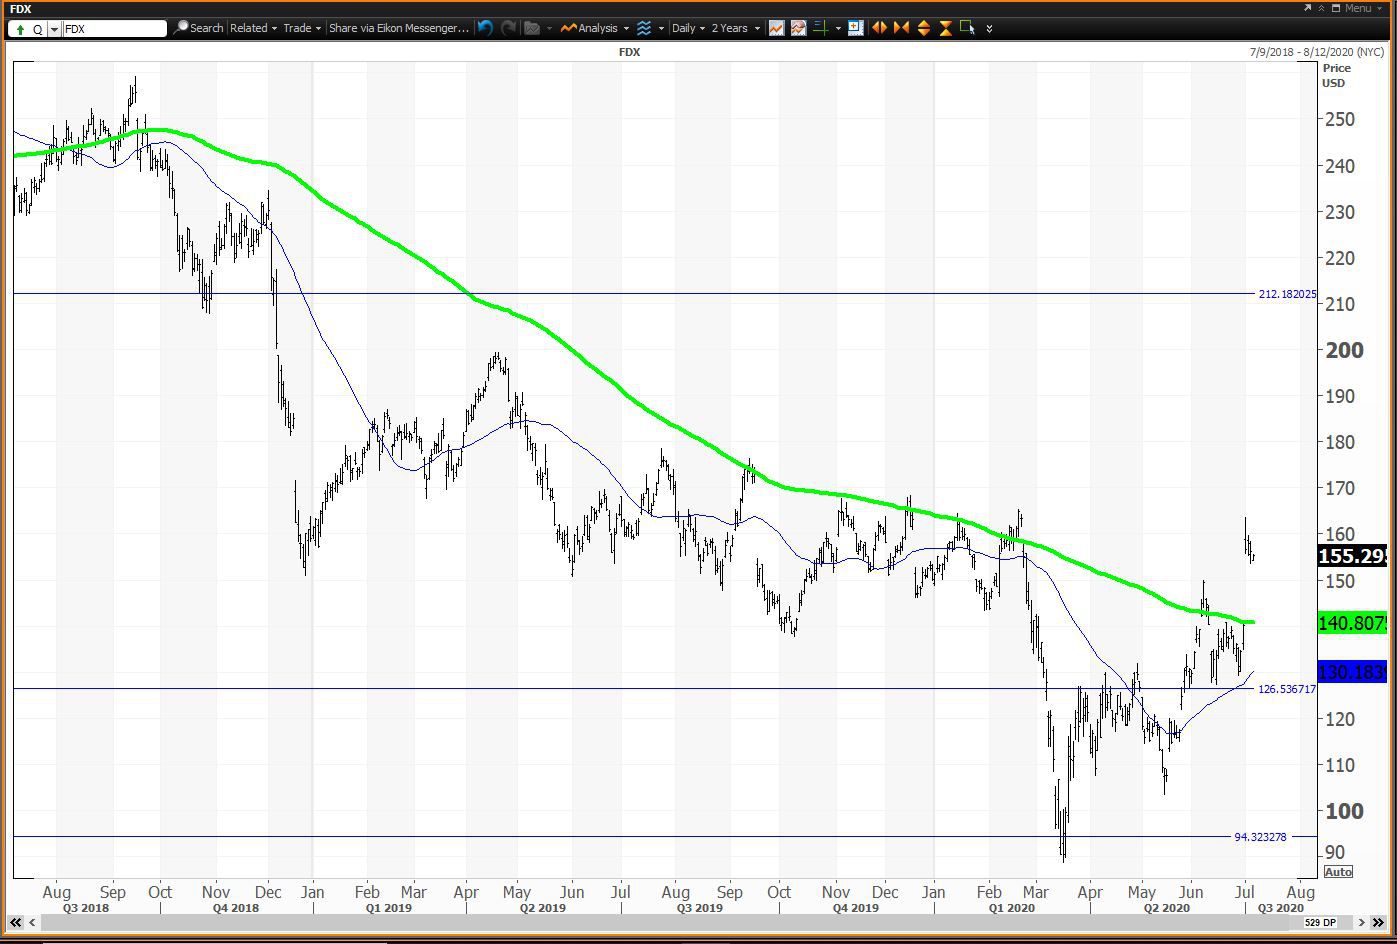Click the Q1 2020 quarter label on time axis
The width and height of the screenshot is (1397, 944).
coord(1011,908)
